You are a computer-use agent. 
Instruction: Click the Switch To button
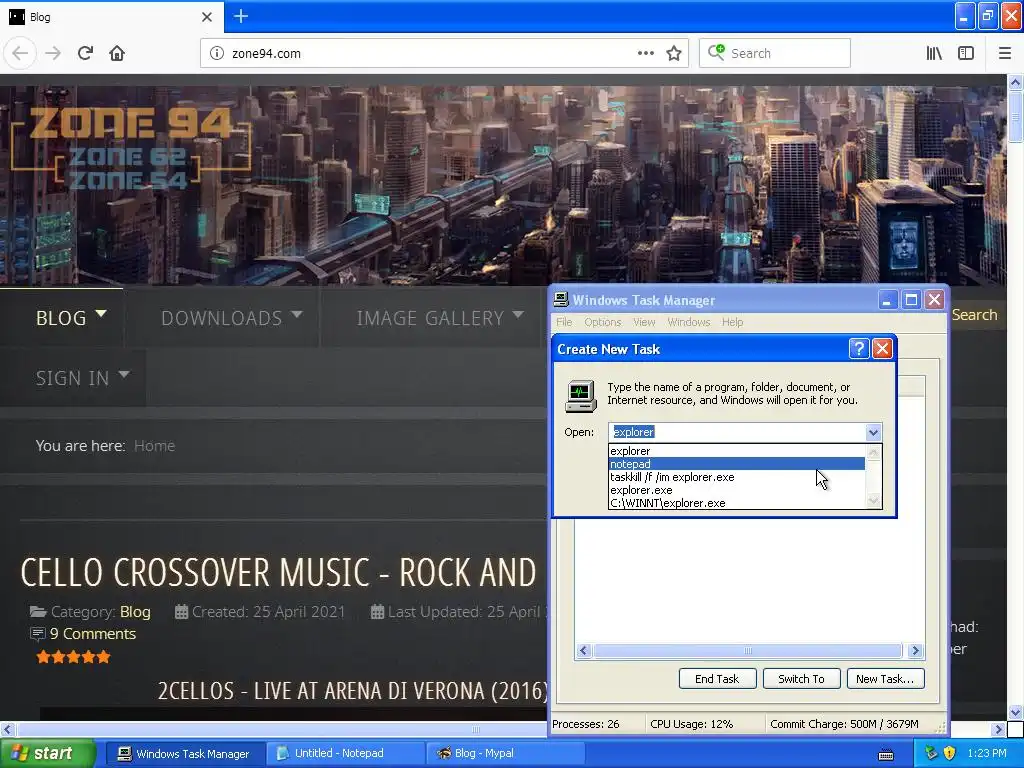pos(801,679)
